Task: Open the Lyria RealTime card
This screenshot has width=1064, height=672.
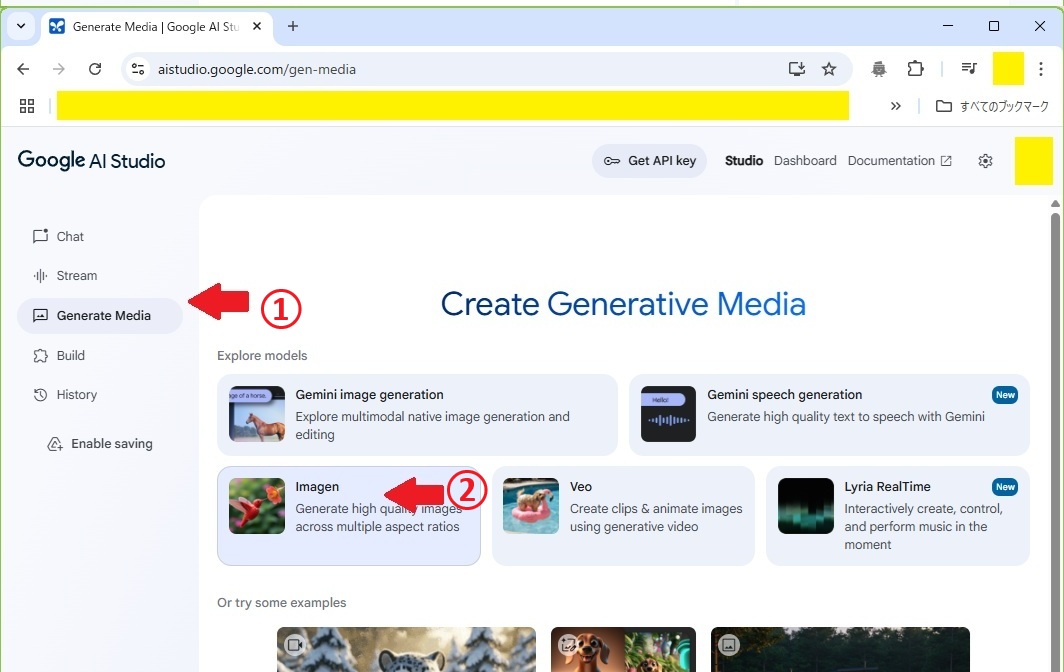Action: click(898, 516)
